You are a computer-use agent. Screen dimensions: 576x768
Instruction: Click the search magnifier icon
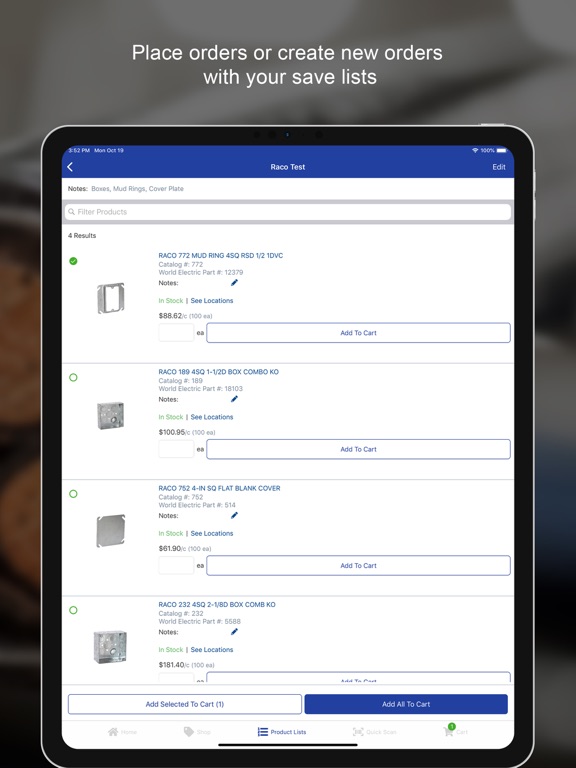(72, 212)
